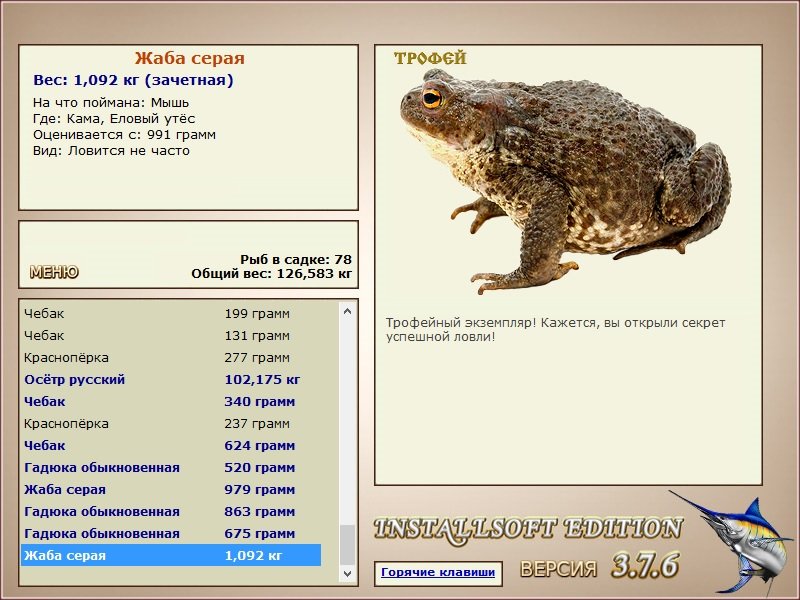Viewport: 800px width, 600px height.
Task: Click the orange Жаба серая heading
Action: pos(190,58)
